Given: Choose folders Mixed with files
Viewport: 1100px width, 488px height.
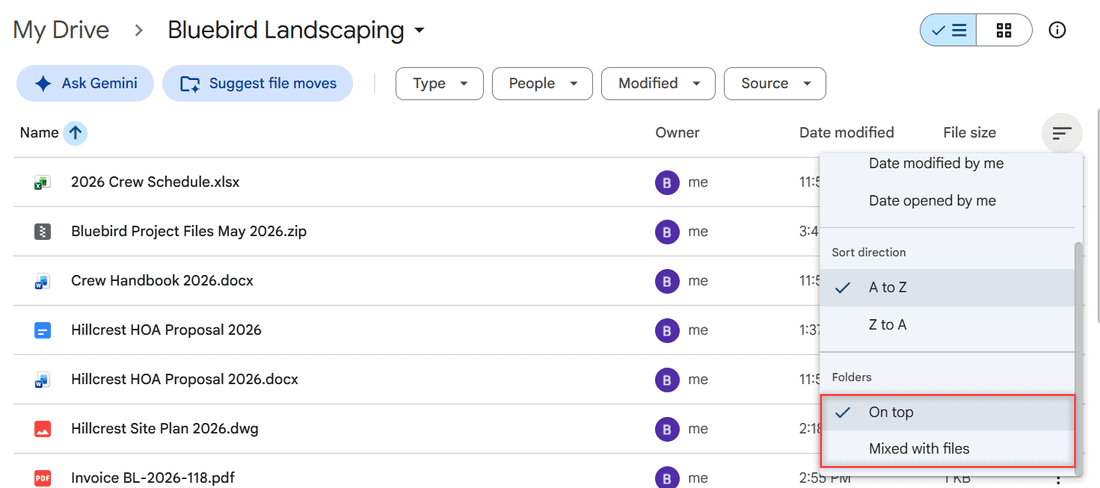Looking at the screenshot, I should tap(946, 449).
